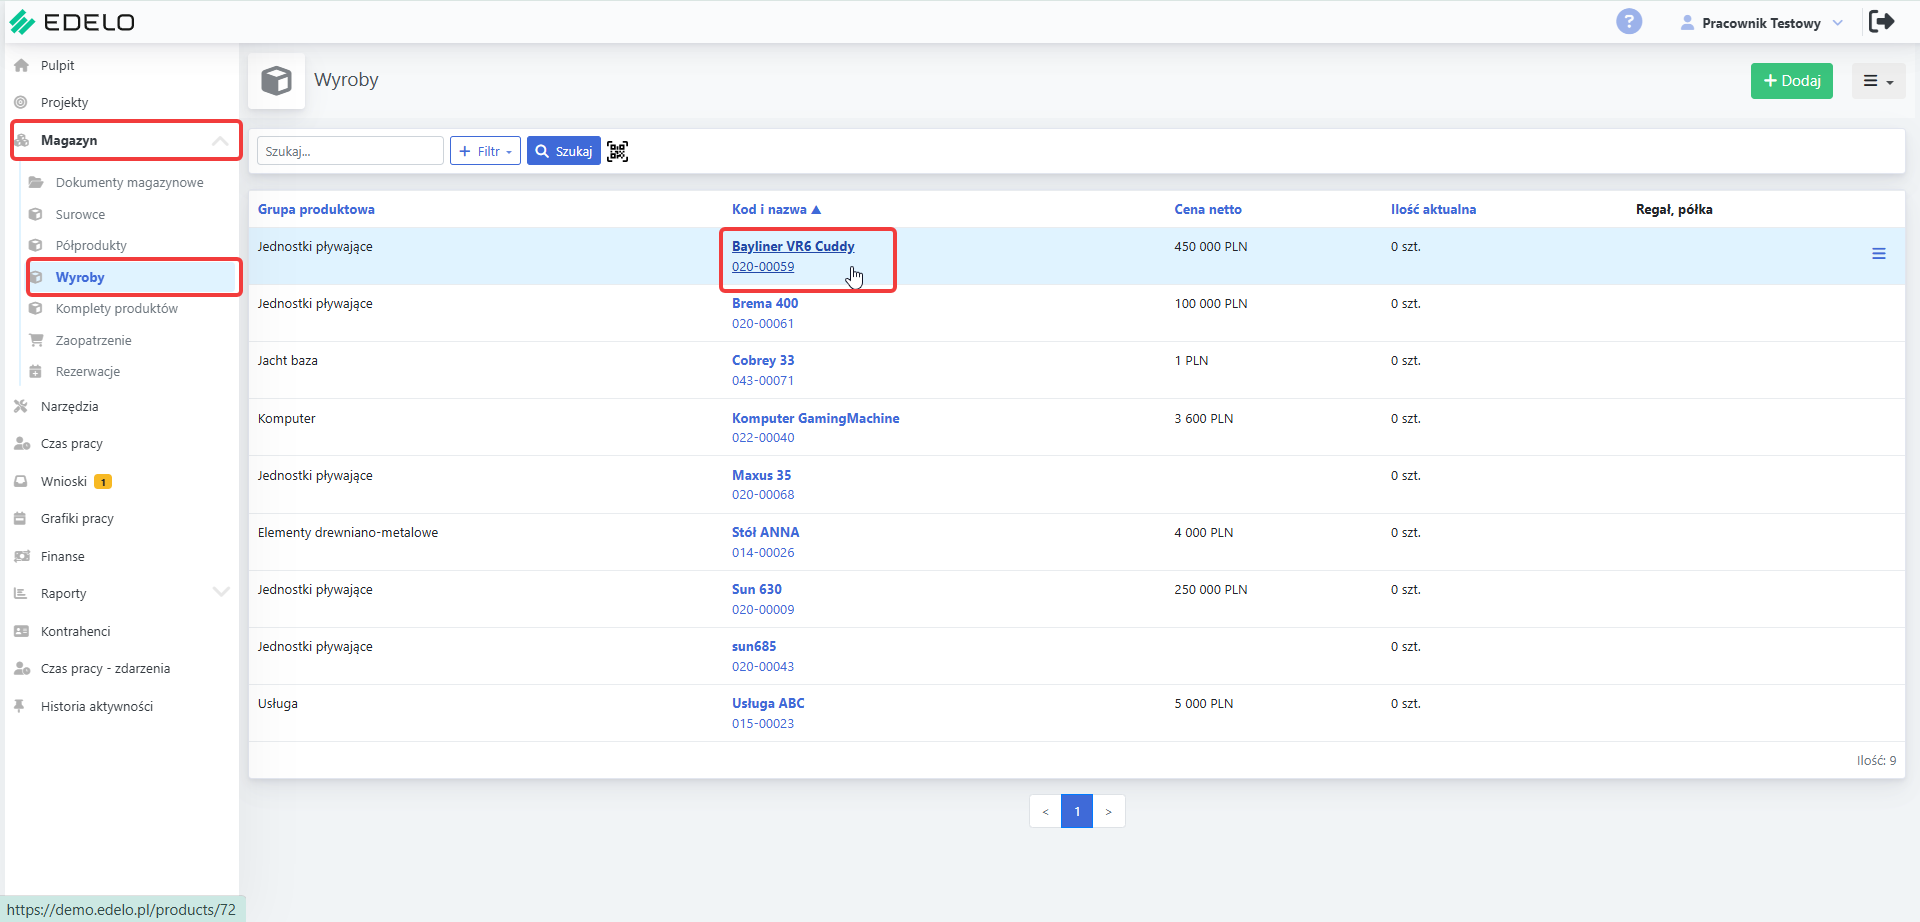Open the QR code scanner icon

[x=618, y=151]
